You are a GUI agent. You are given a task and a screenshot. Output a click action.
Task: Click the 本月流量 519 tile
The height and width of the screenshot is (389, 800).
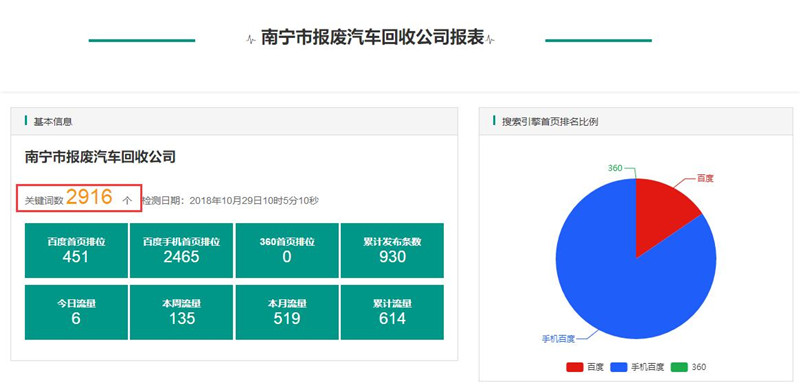point(287,312)
